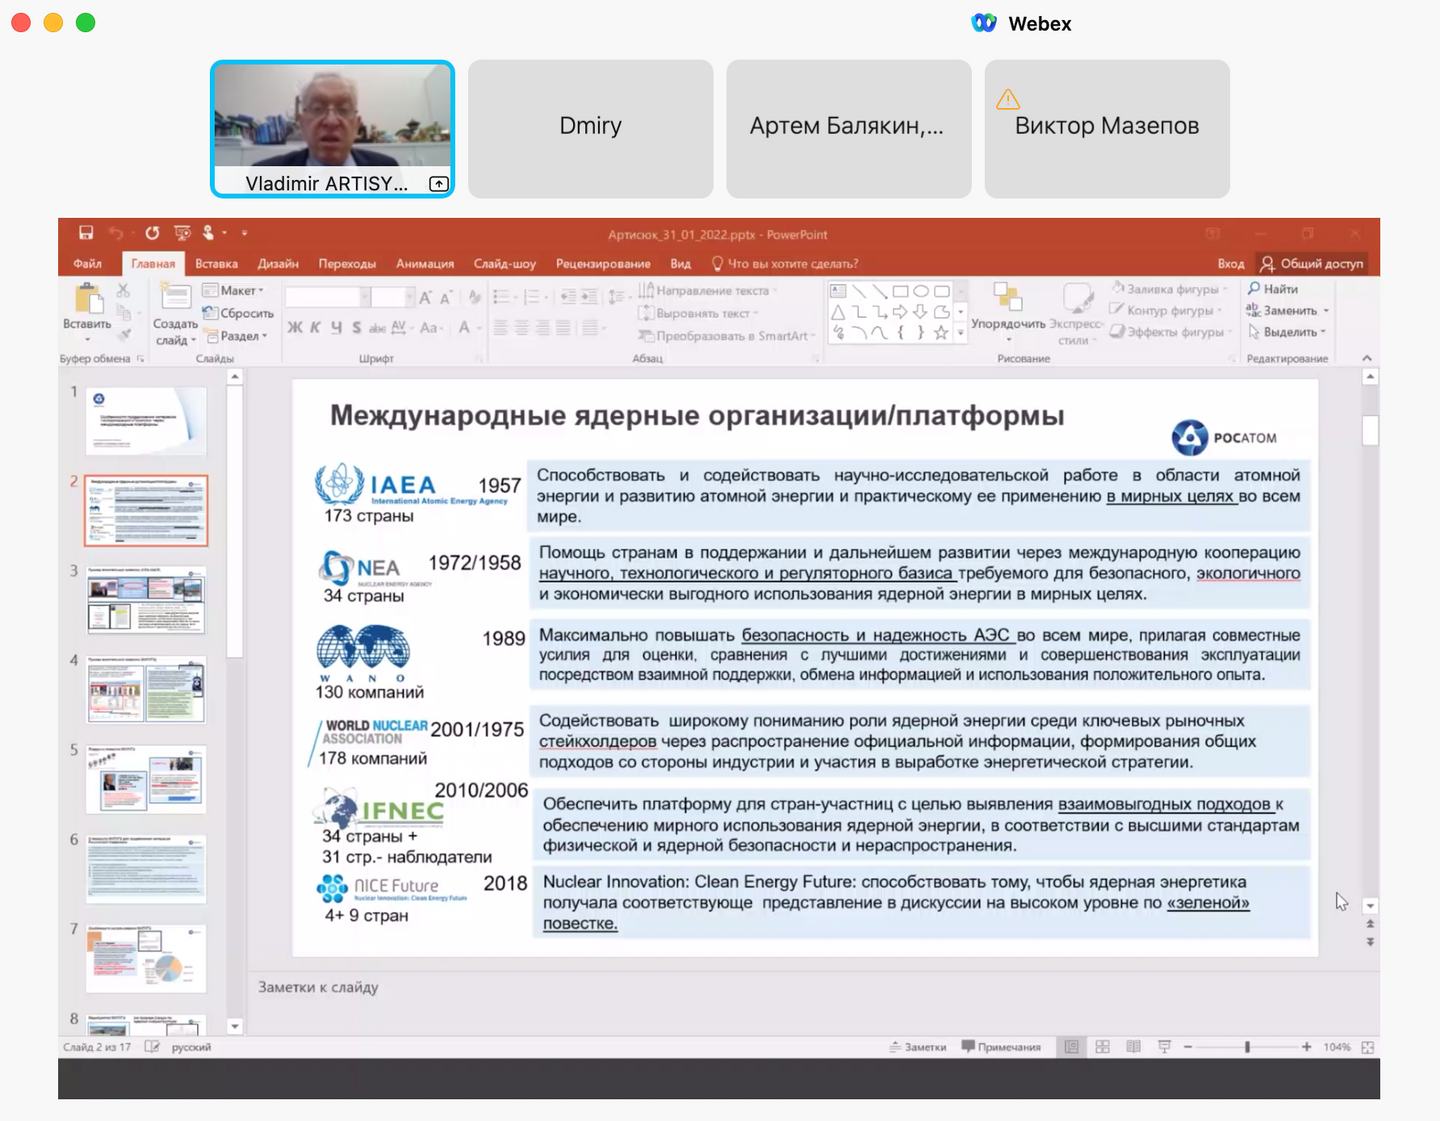Create a new slide with the Создать слайд icon
1440x1121 pixels.
pyautogui.click(x=176, y=298)
